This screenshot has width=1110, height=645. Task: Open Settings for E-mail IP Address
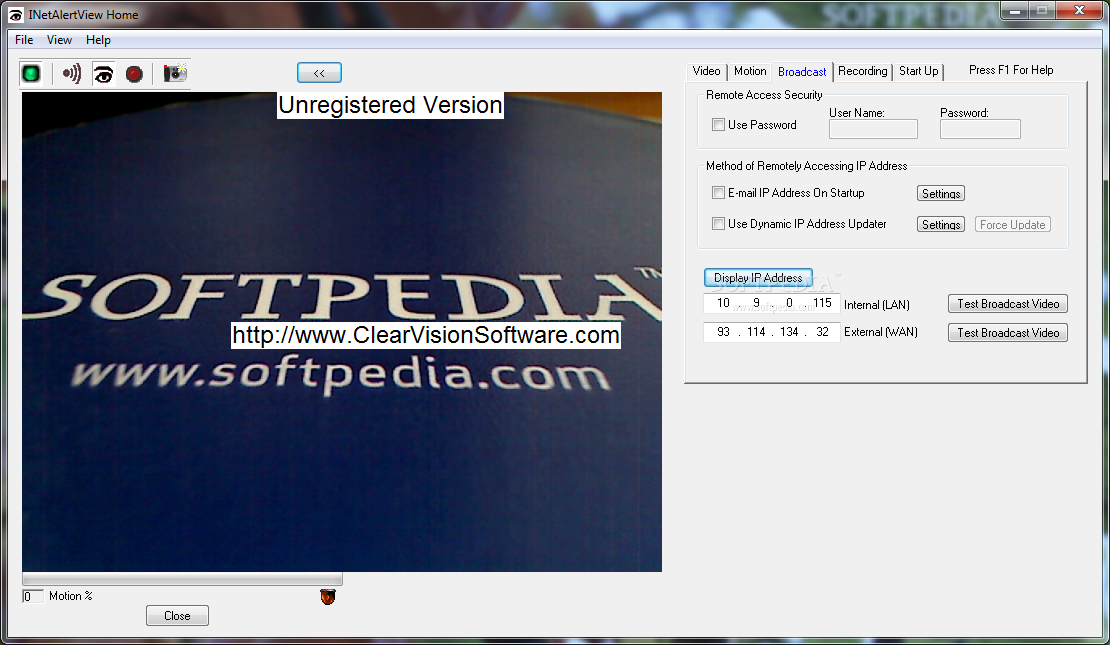(x=941, y=193)
